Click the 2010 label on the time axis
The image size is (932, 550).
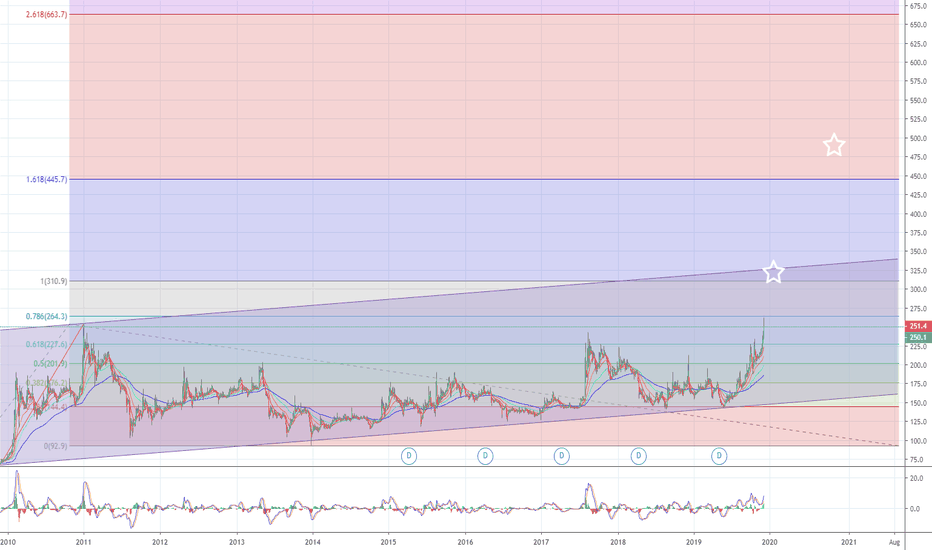tap(8, 542)
